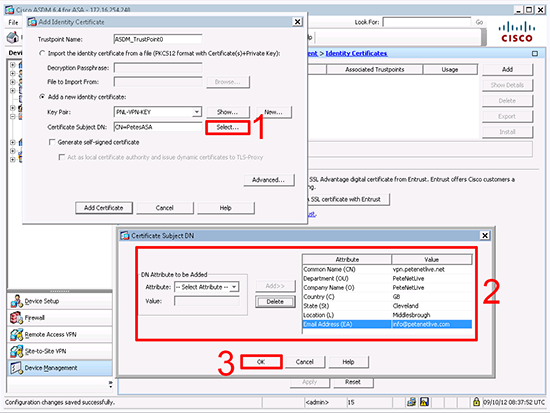Click Go button next to Look For
This screenshot has height=413, width=550.
[479, 22]
